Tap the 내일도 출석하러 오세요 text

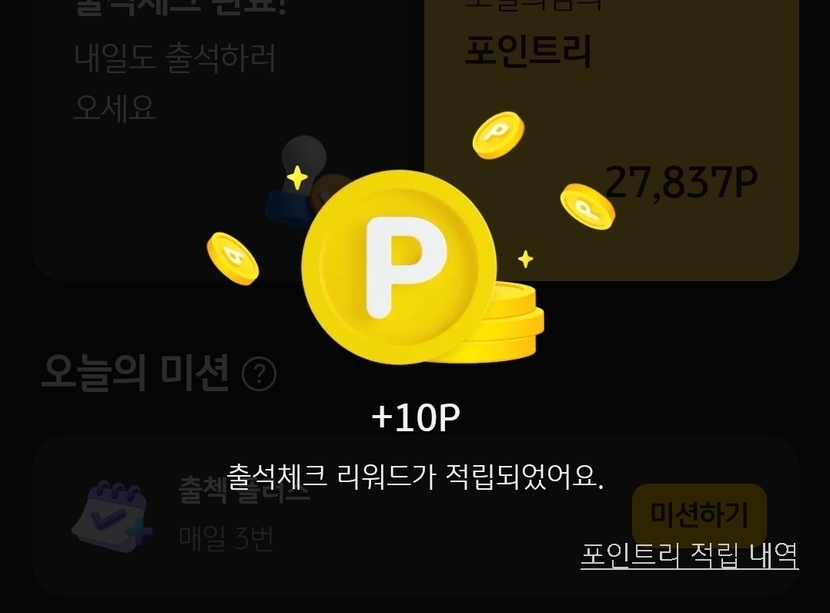175,82
